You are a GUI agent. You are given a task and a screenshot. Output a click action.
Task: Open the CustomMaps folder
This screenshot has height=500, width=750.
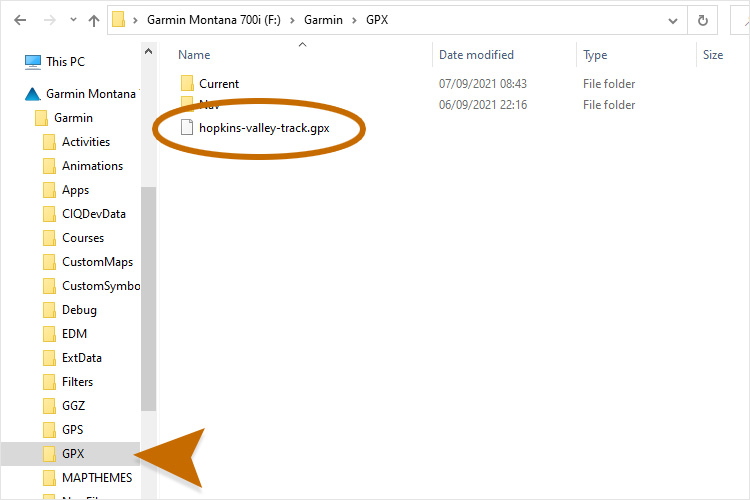pyautogui.click(x=98, y=262)
